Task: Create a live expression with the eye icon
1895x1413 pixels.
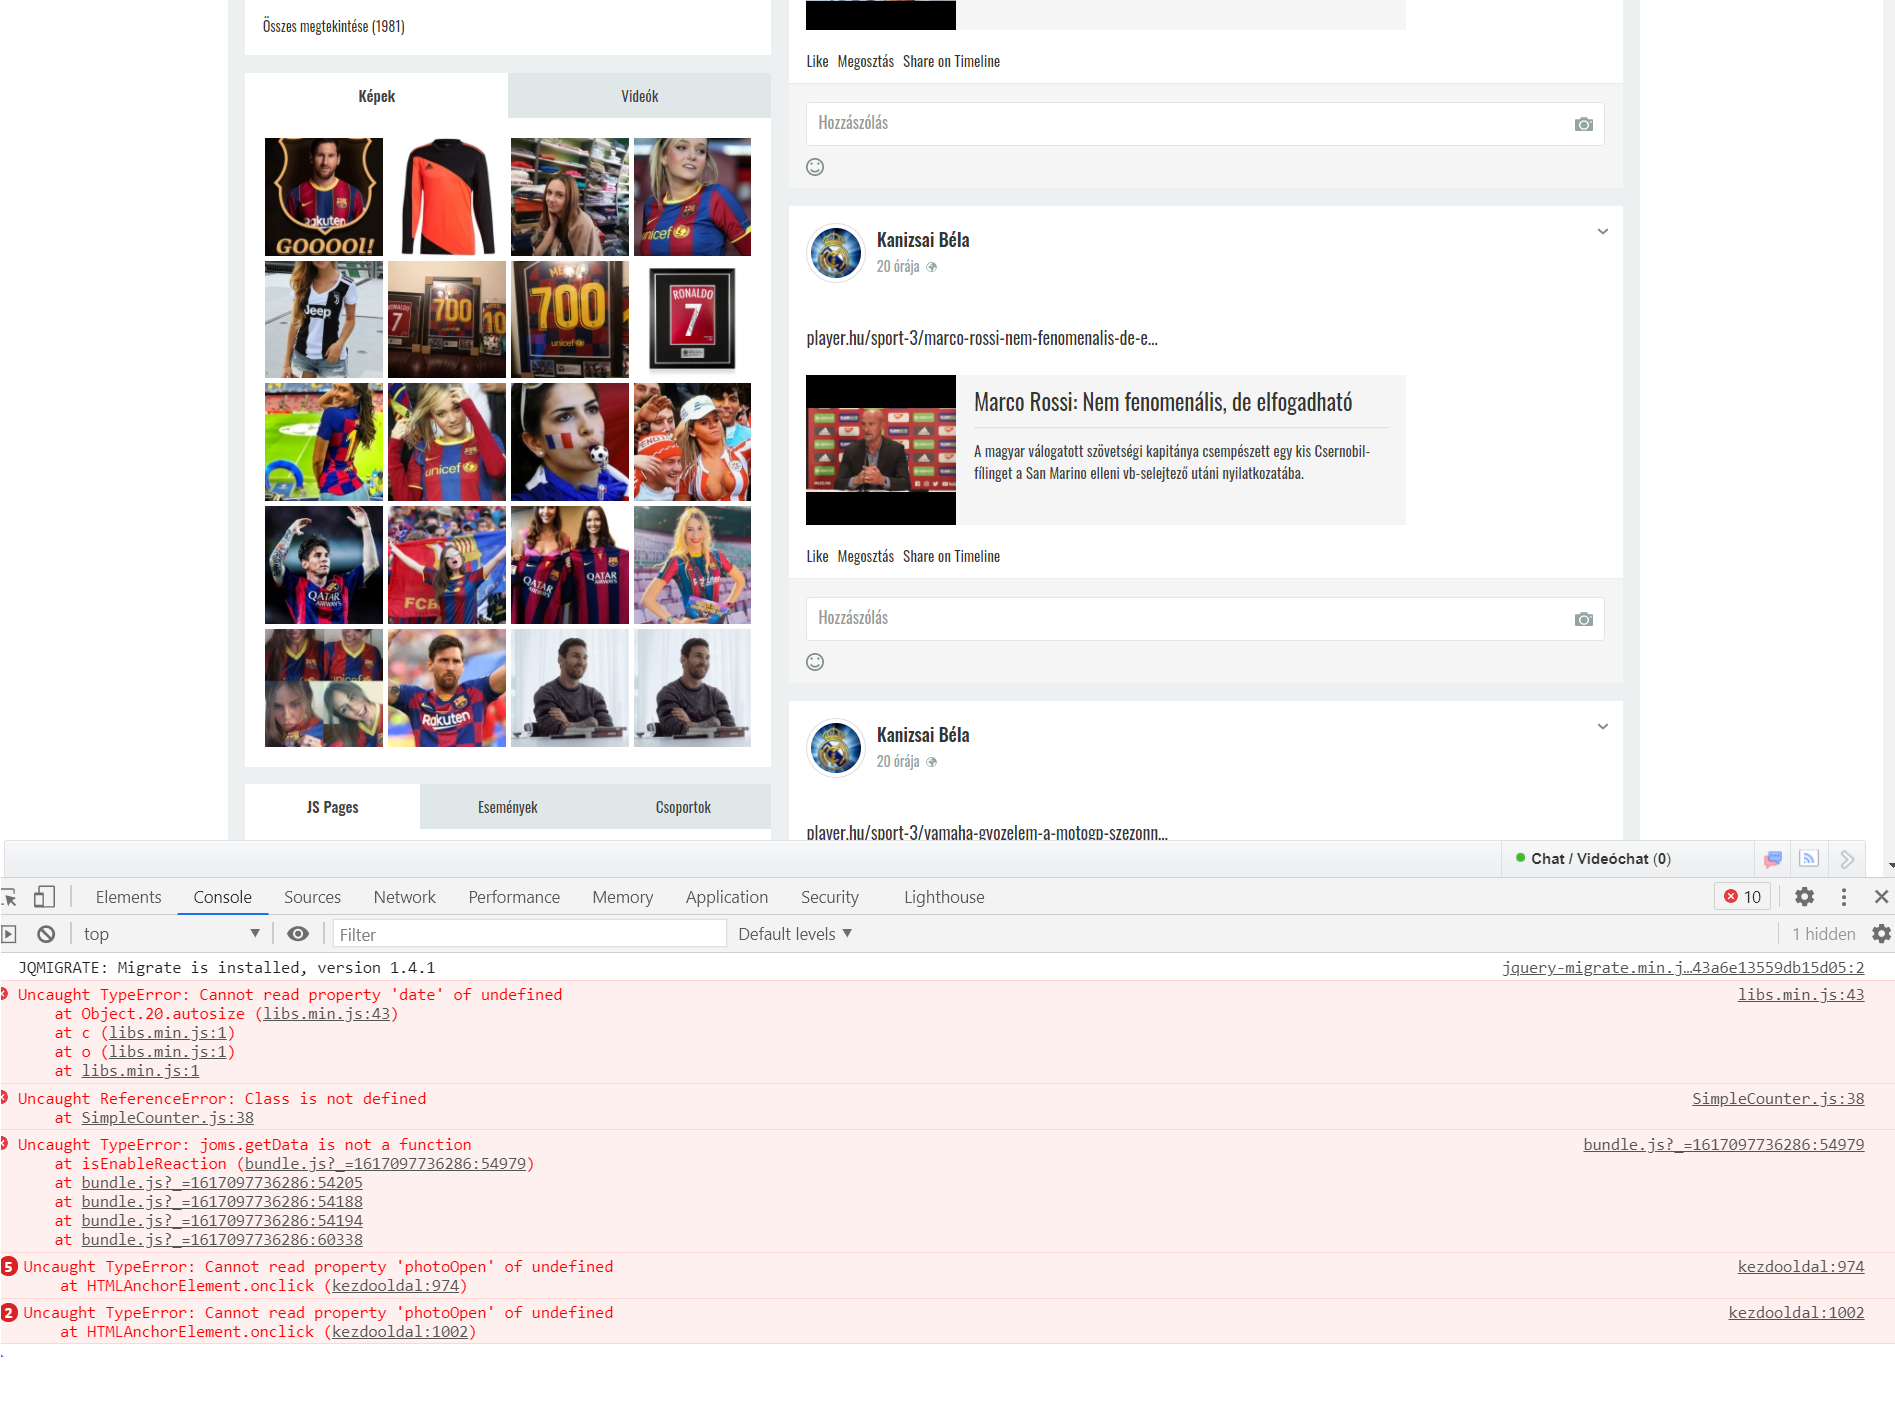Action: pos(298,934)
